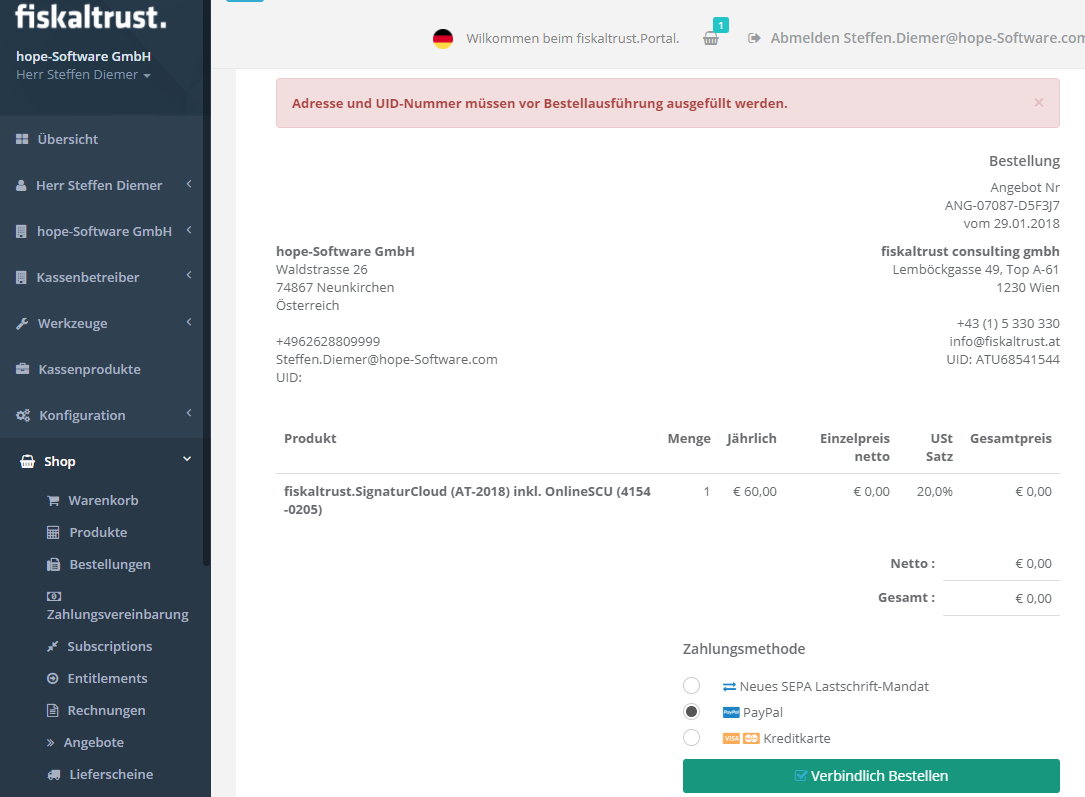Screen dimensions: 1085x797
Task: Click the fiskaltrust logo
Action: [x=91, y=17]
